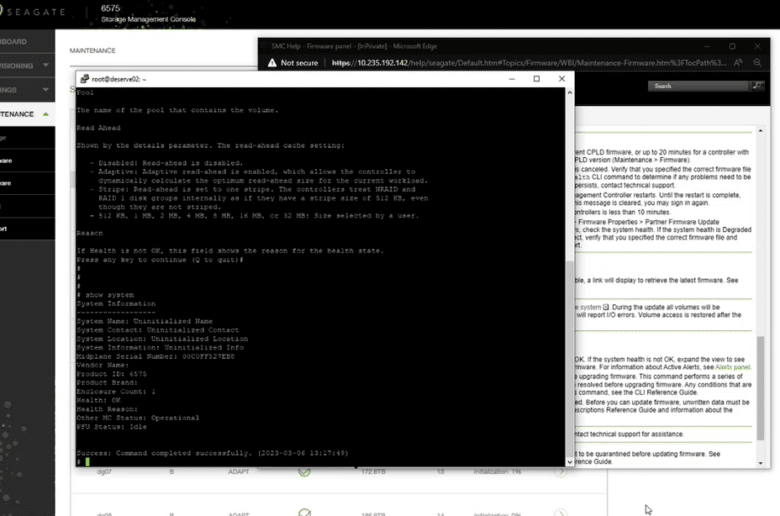The width and height of the screenshot is (780, 516).
Task: Minimize the root@deserve02 terminal window
Action: 511,79
